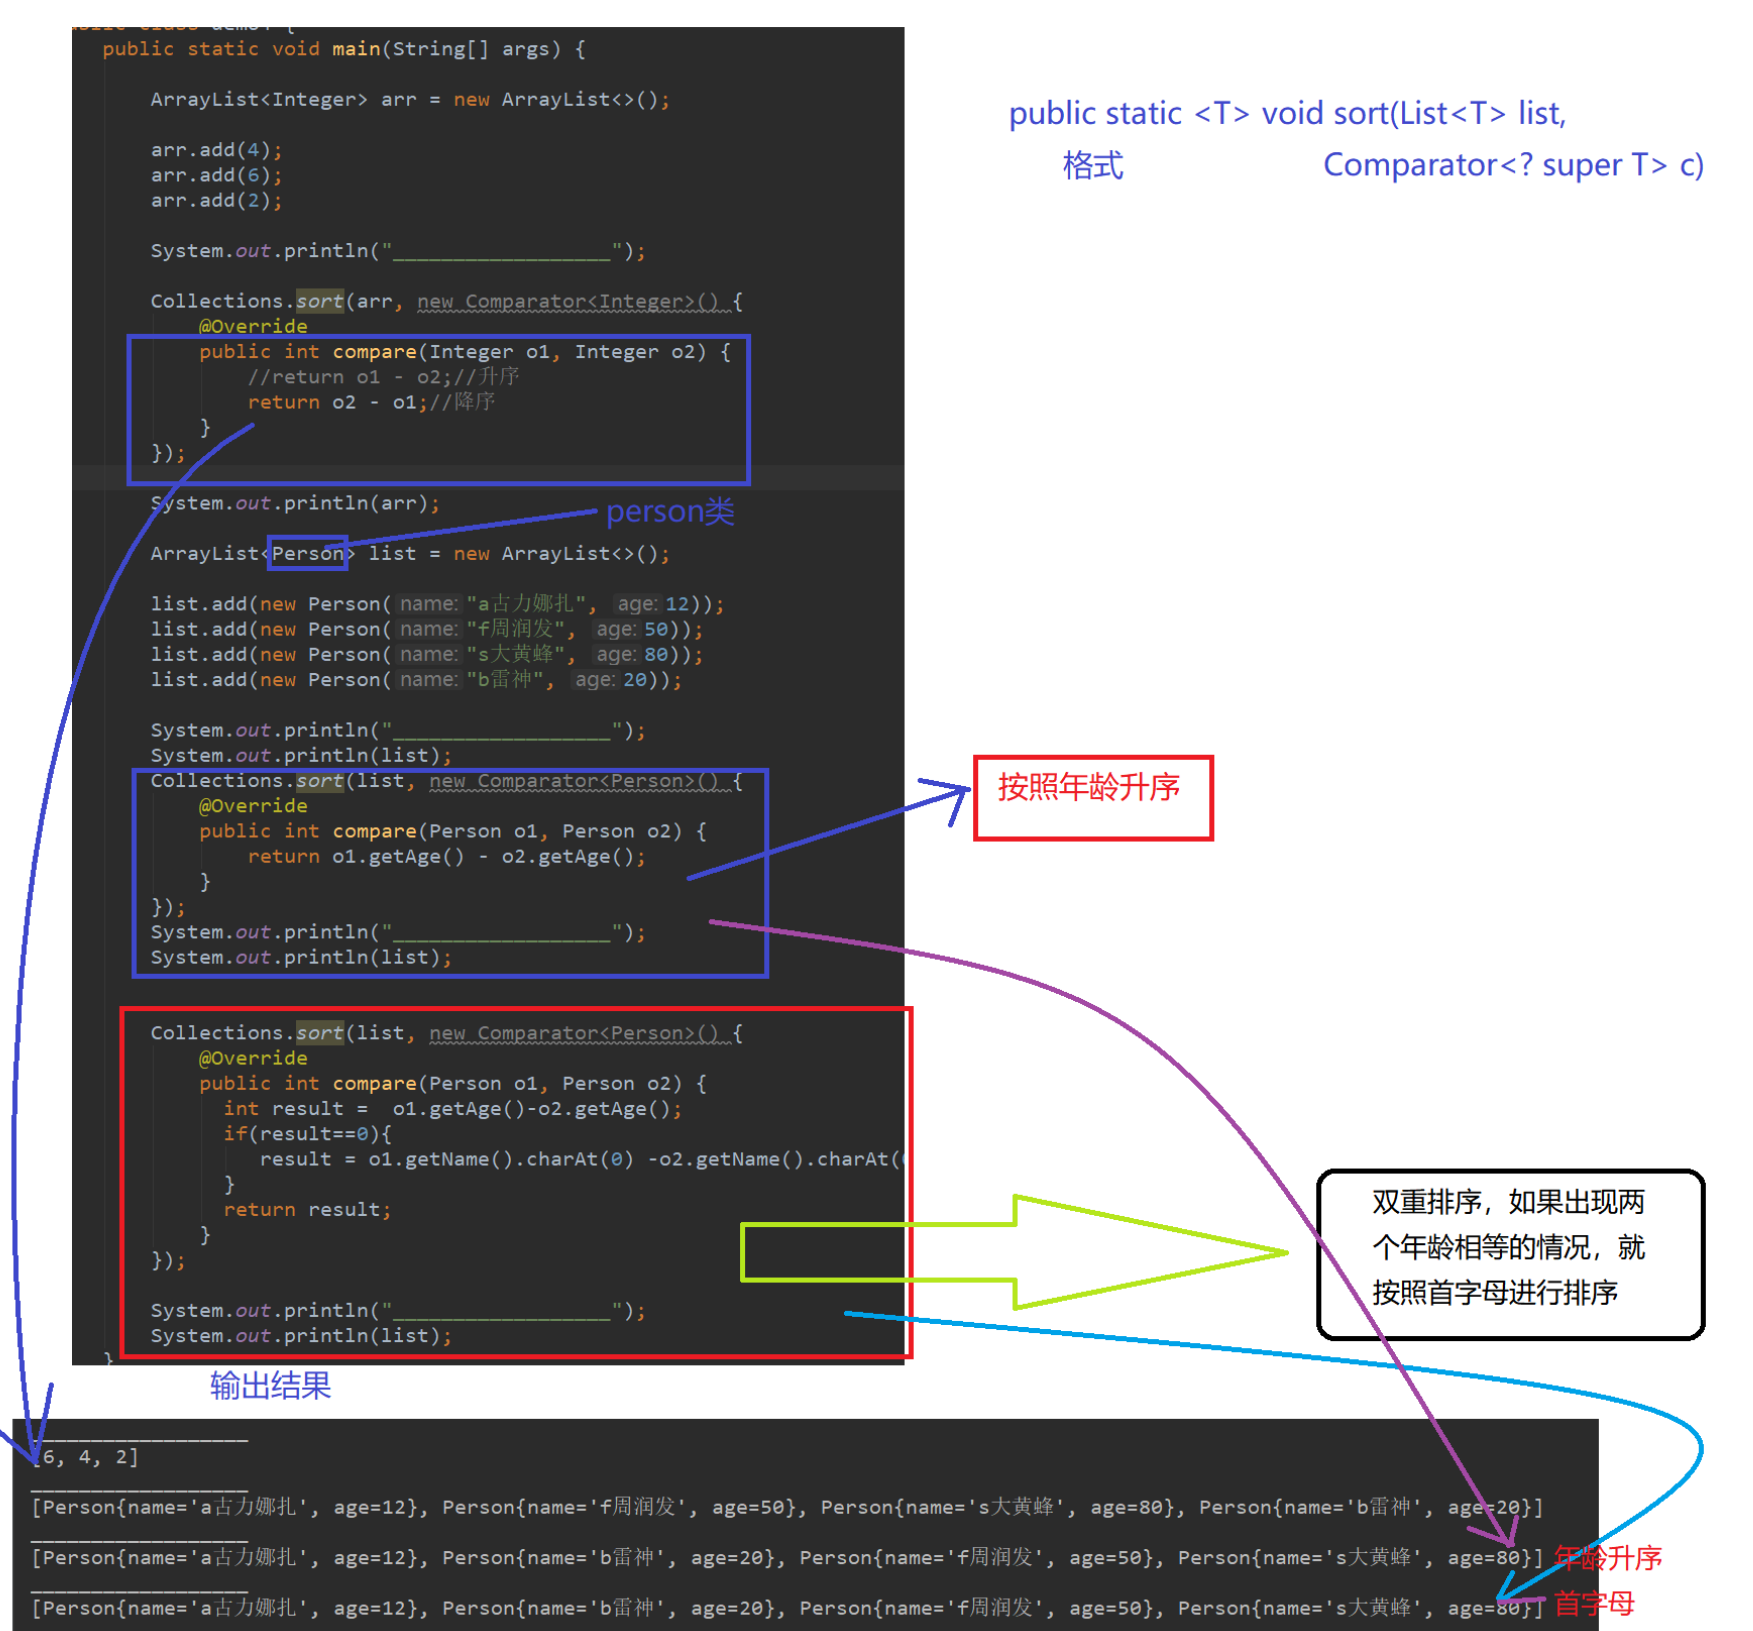Click the list.add line with 'a古力娜扎' age 12
This screenshot has width=1753, height=1631.
437,604
